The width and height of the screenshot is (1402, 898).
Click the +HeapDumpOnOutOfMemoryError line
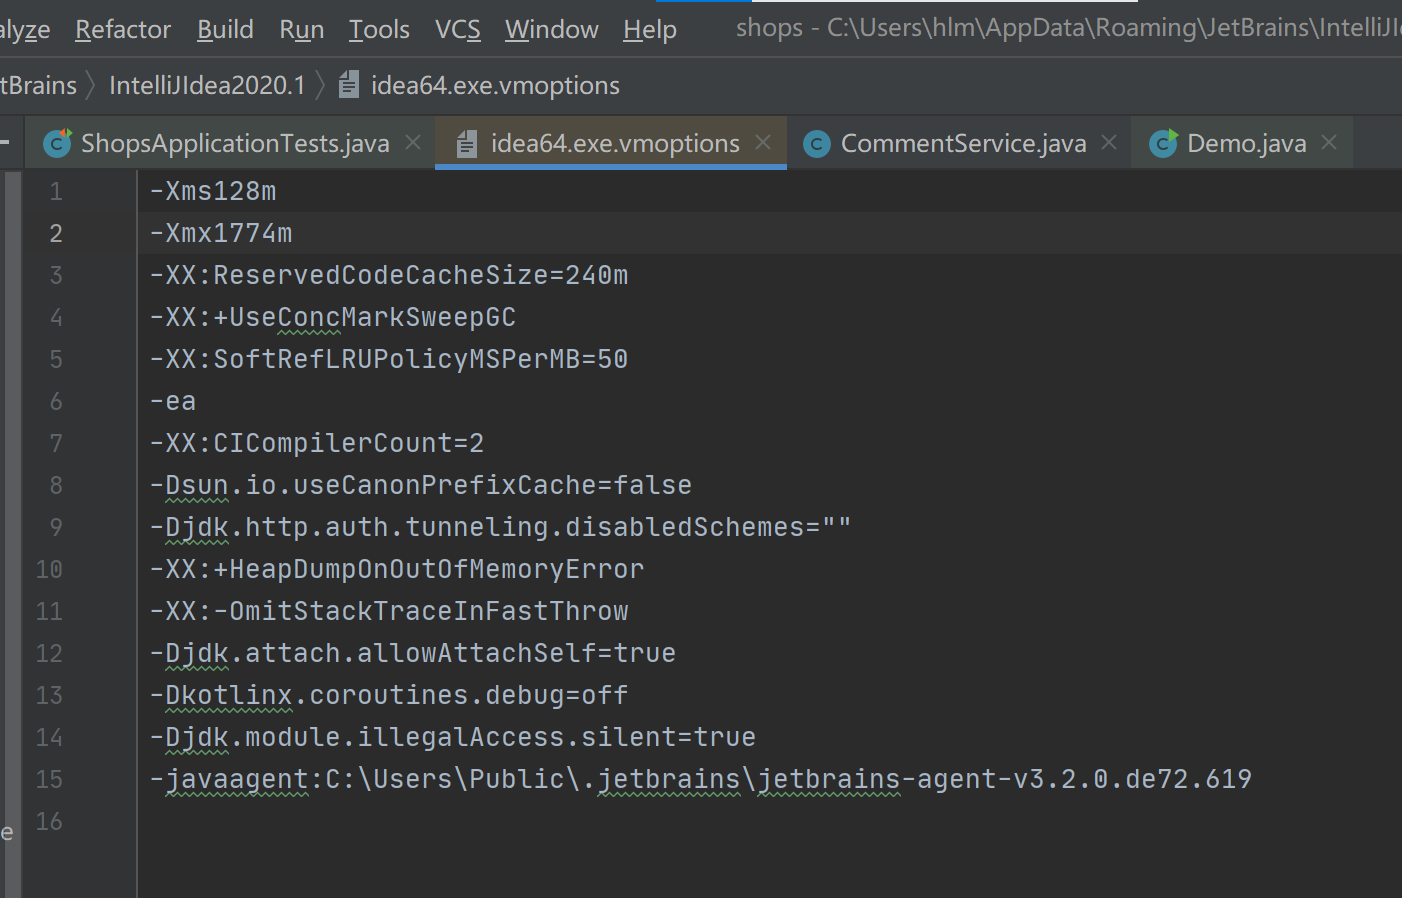(397, 569)
